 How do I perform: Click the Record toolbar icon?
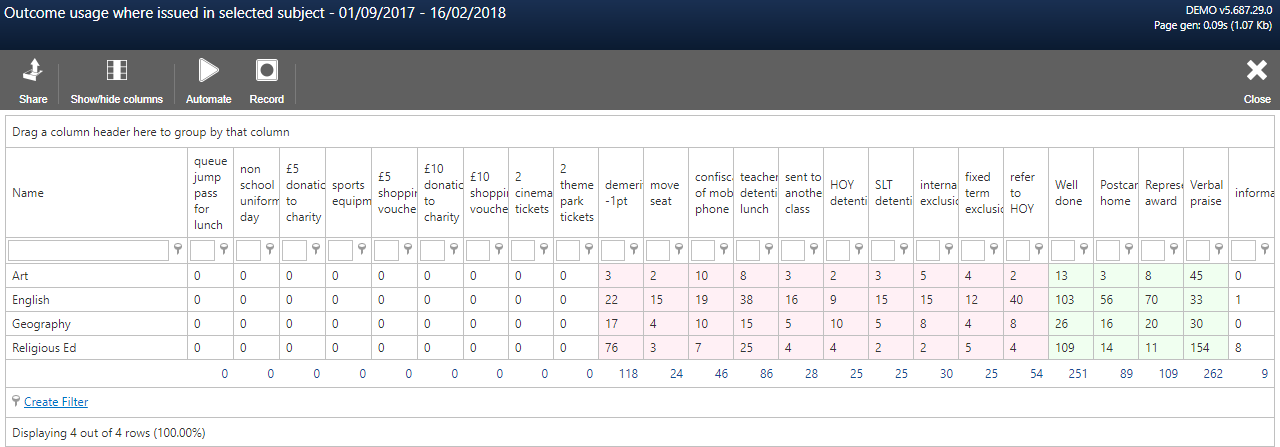[266, 70]
